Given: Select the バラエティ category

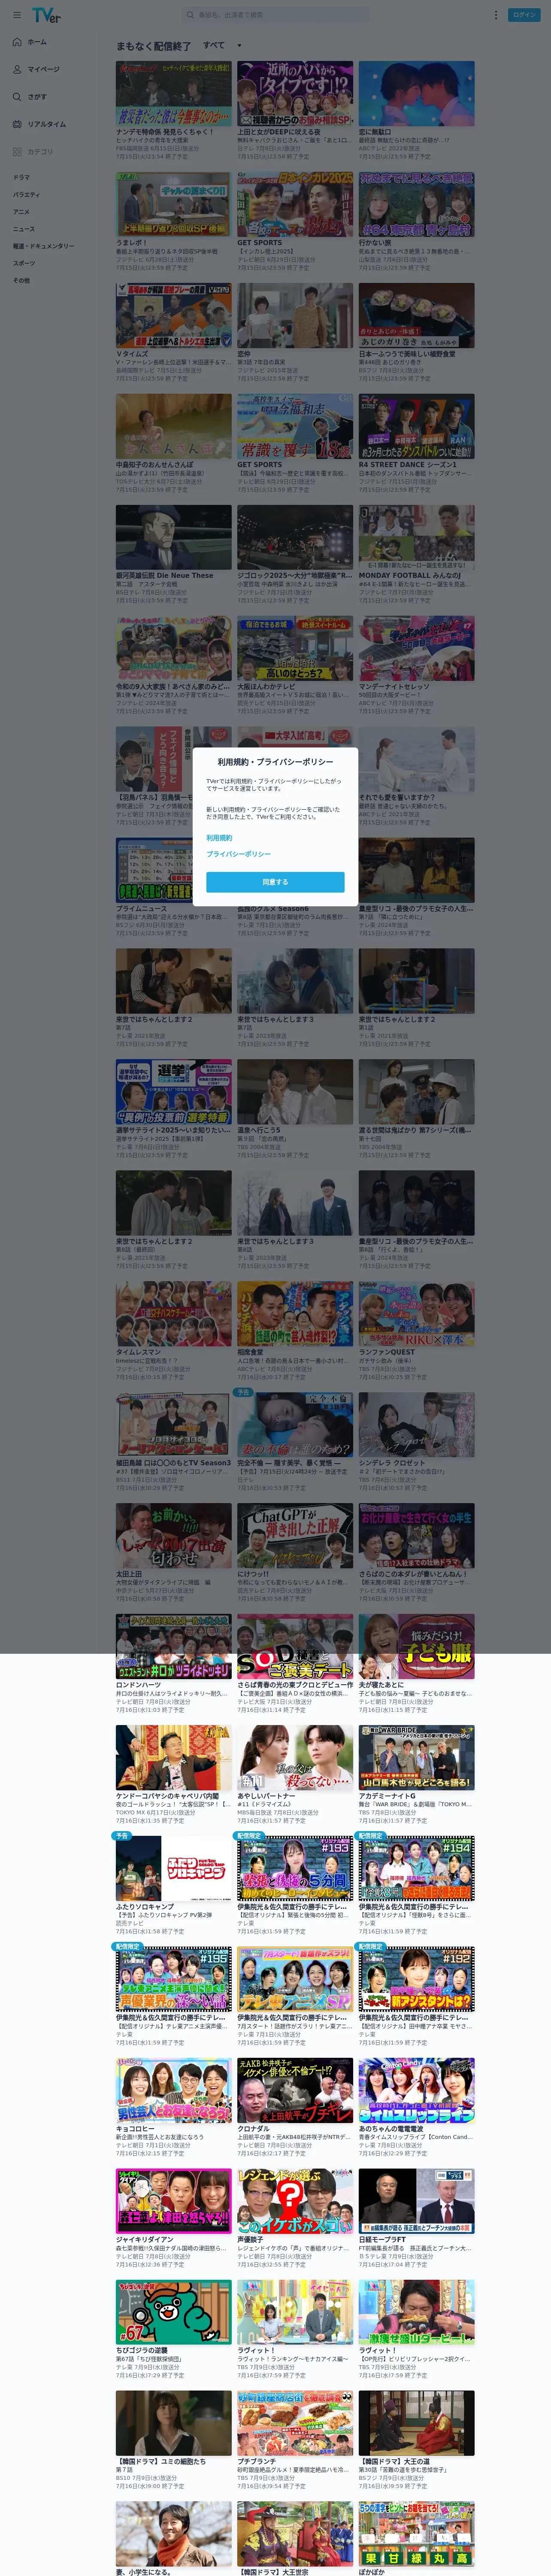Looking at the screenshot, I should tap(26, 195).
